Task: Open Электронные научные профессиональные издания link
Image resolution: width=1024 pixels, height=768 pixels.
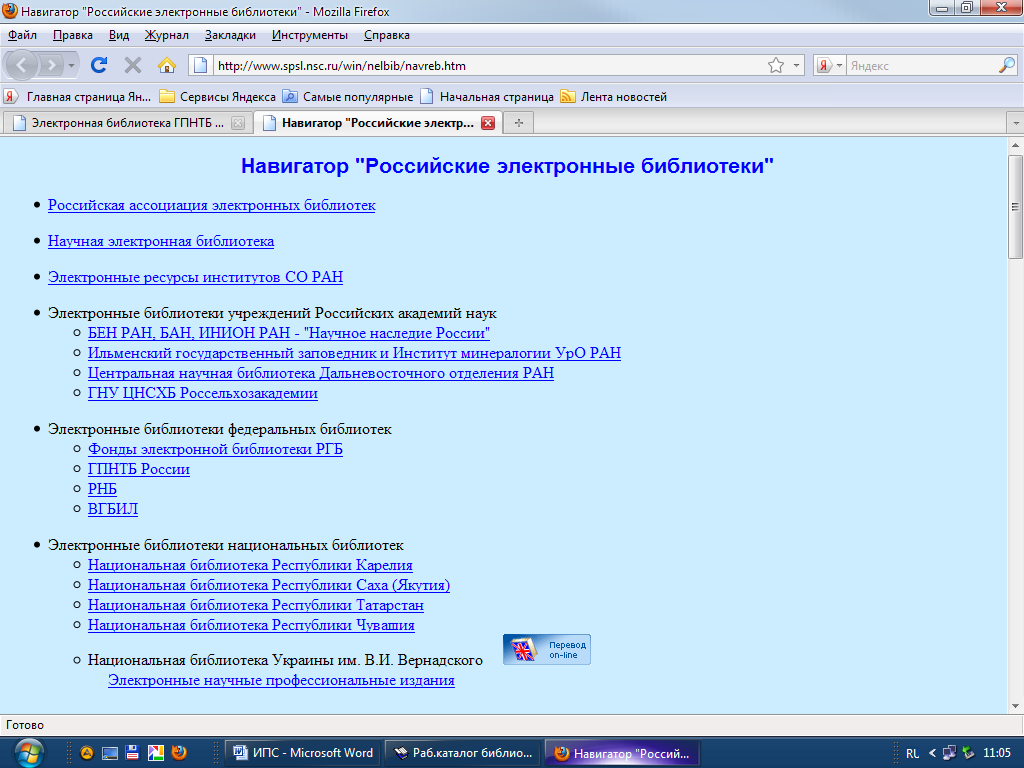Action: coord(281,680)
